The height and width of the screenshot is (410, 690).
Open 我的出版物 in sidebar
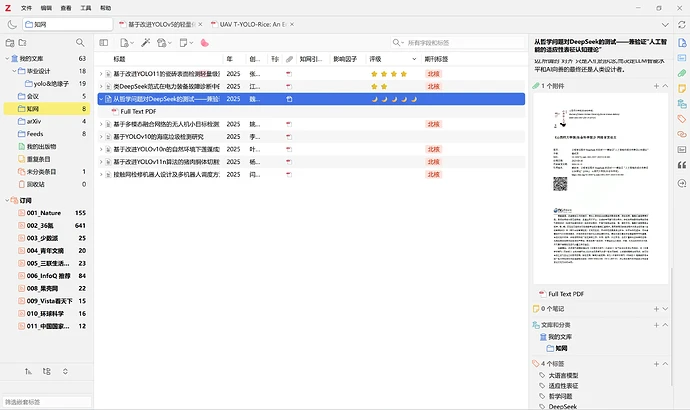[x=47, y=146]
